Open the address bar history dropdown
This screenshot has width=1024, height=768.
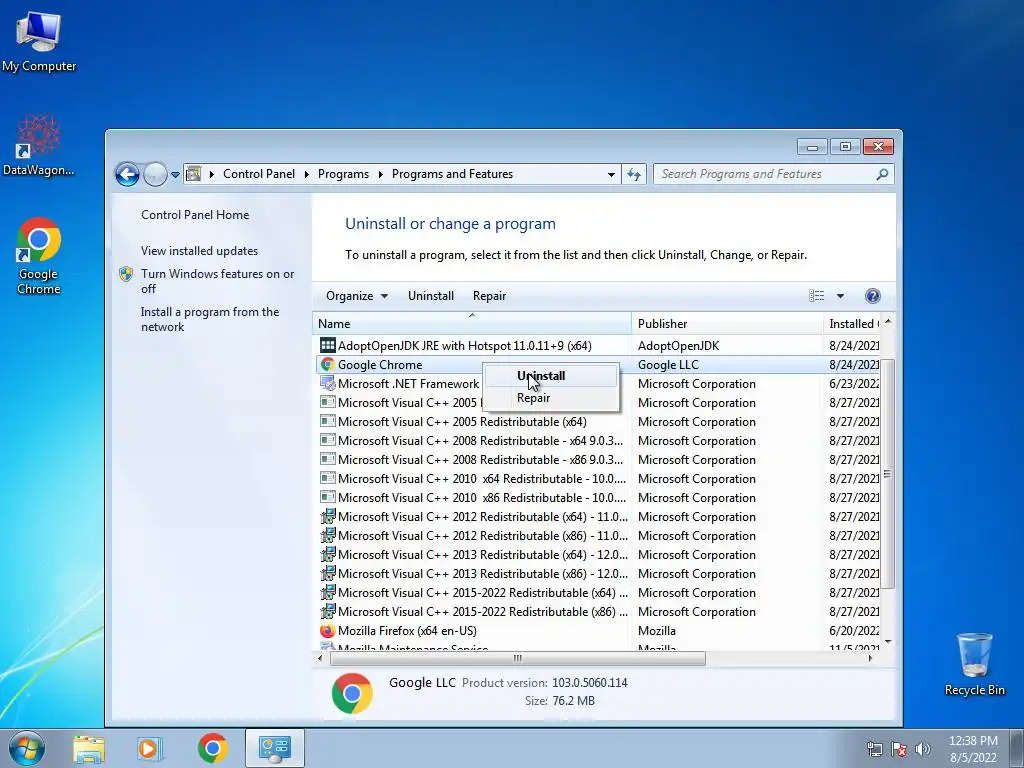coord(611,174)
